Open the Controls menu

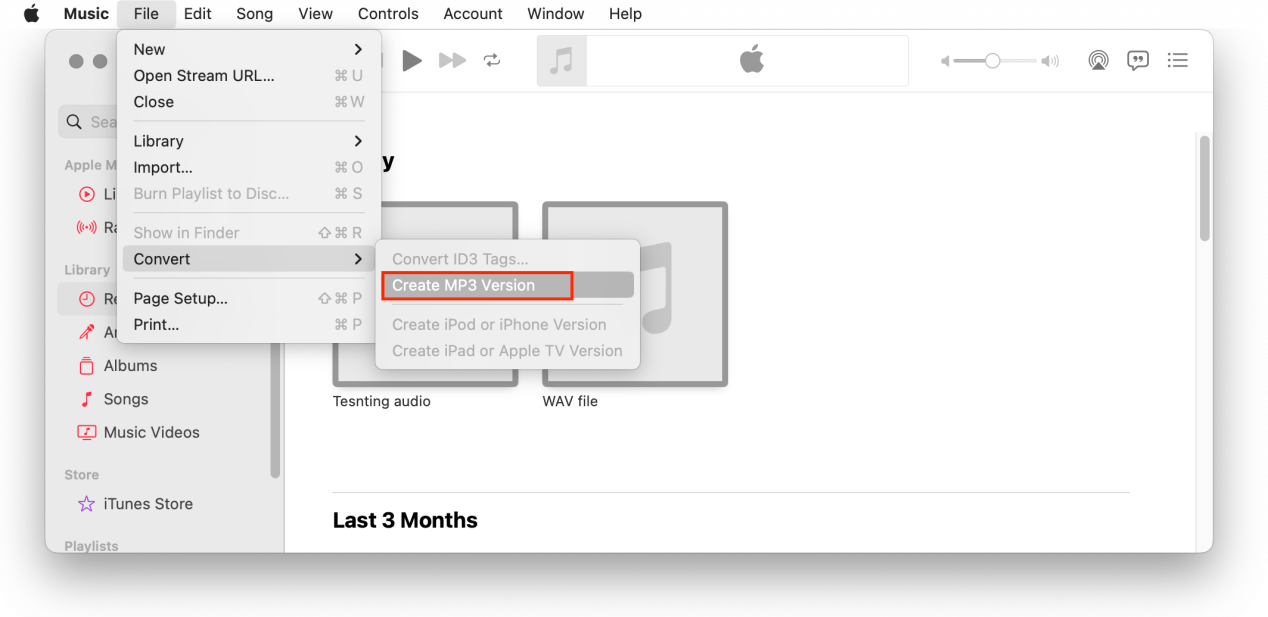click(388, 14)
